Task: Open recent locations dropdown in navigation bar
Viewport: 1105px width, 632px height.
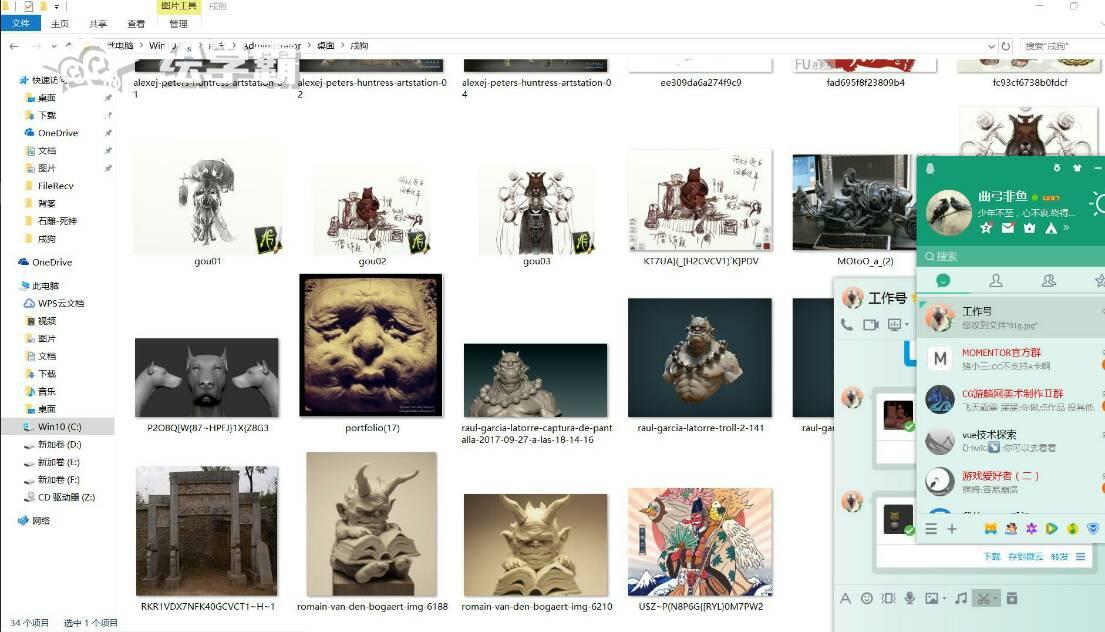Action: (x=54, y=47)
